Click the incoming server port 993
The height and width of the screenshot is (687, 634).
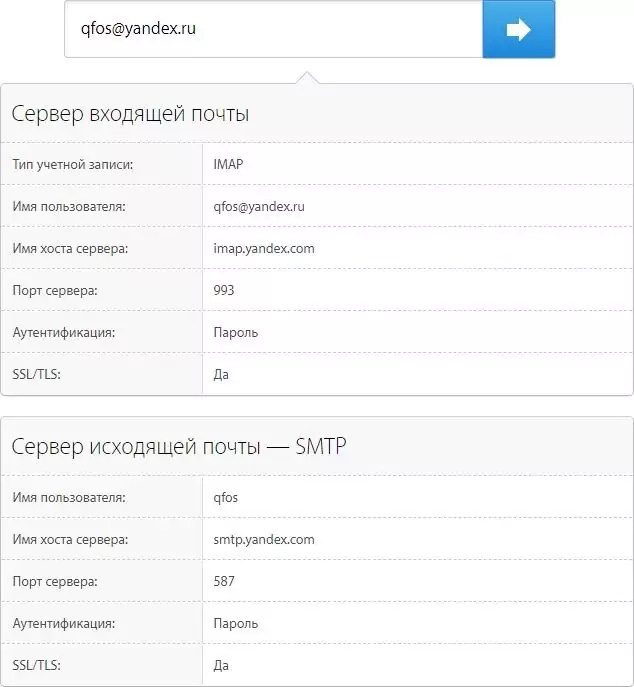click(x=224, y=290)
